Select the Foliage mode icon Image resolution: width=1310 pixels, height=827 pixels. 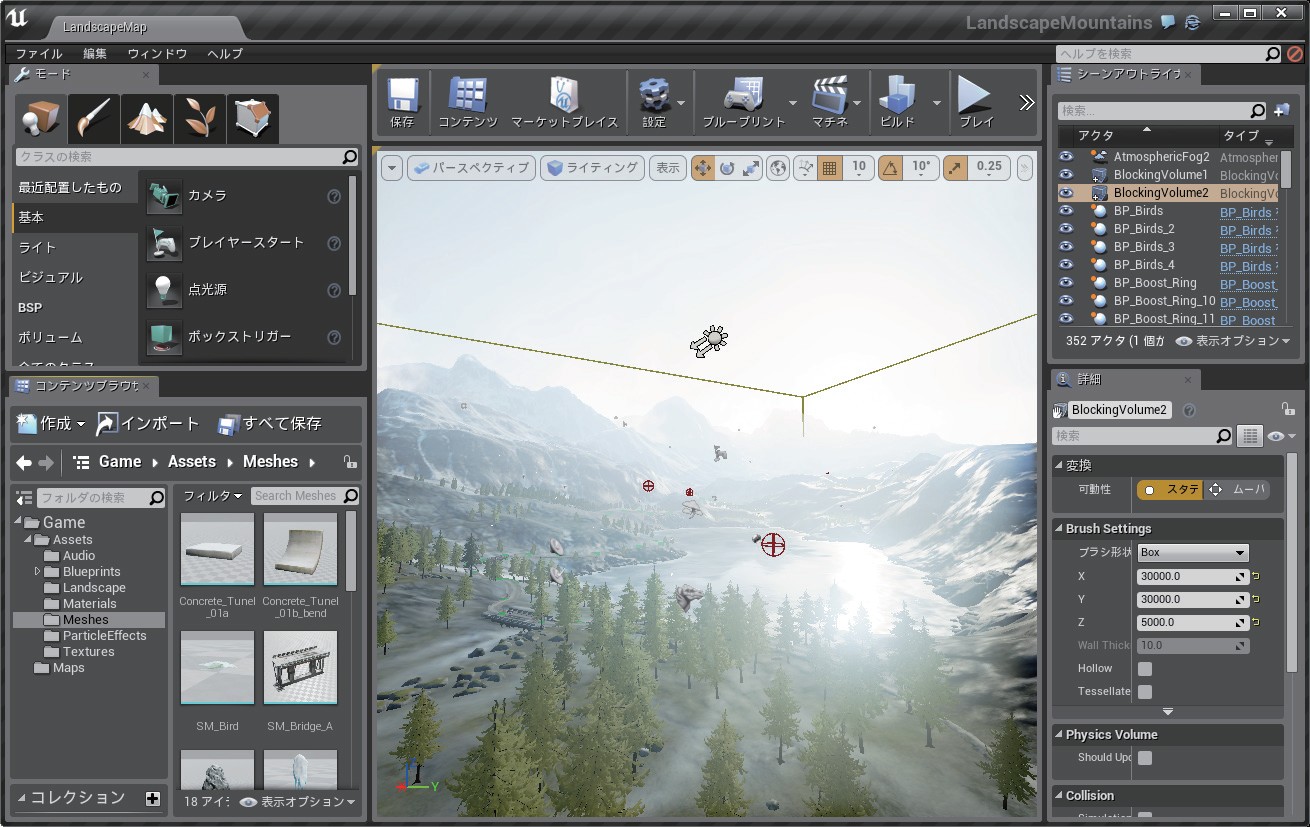[199, 120]
